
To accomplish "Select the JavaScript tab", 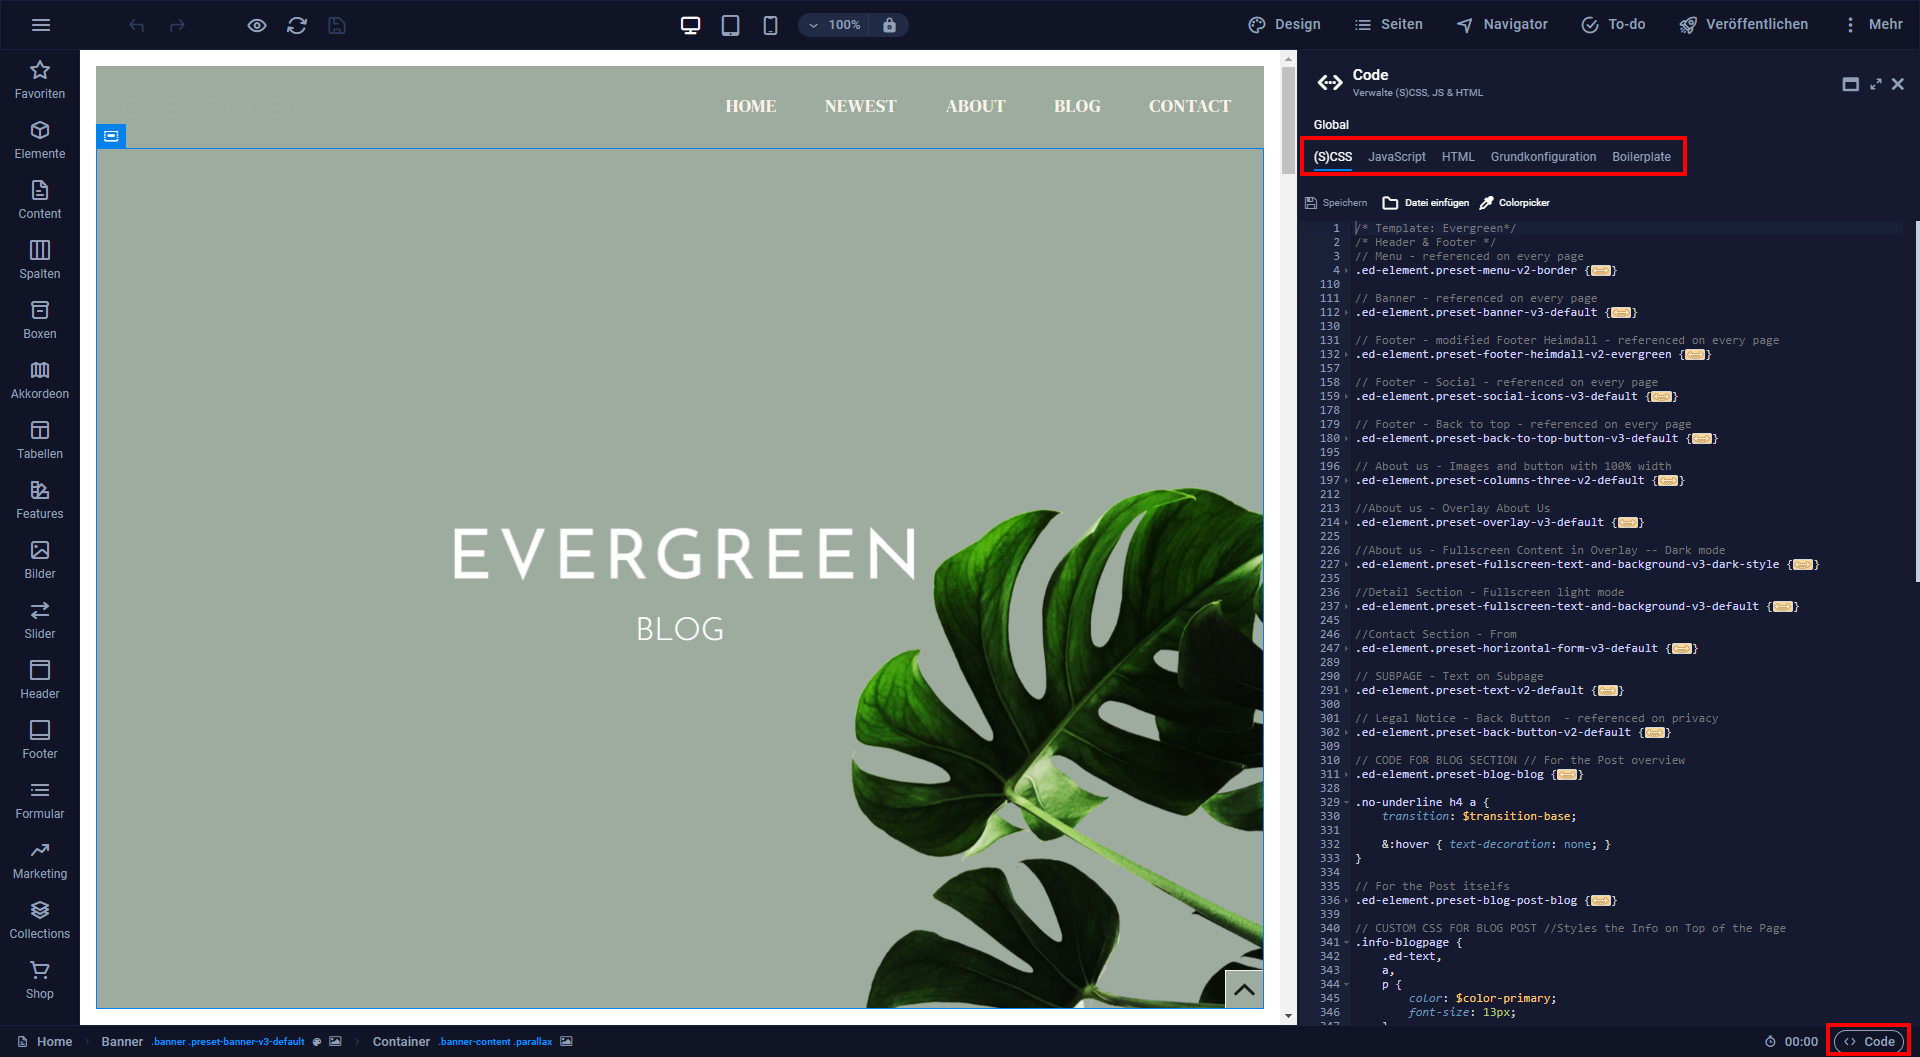I will click(x=1397, y=157).
